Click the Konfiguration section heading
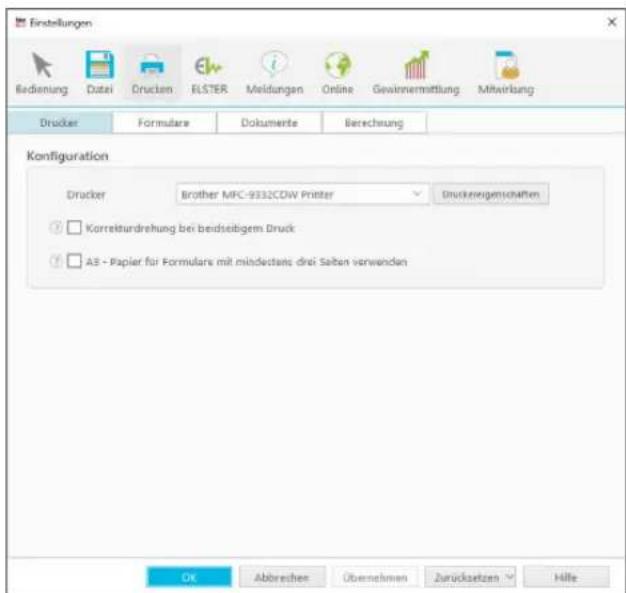 67,156
